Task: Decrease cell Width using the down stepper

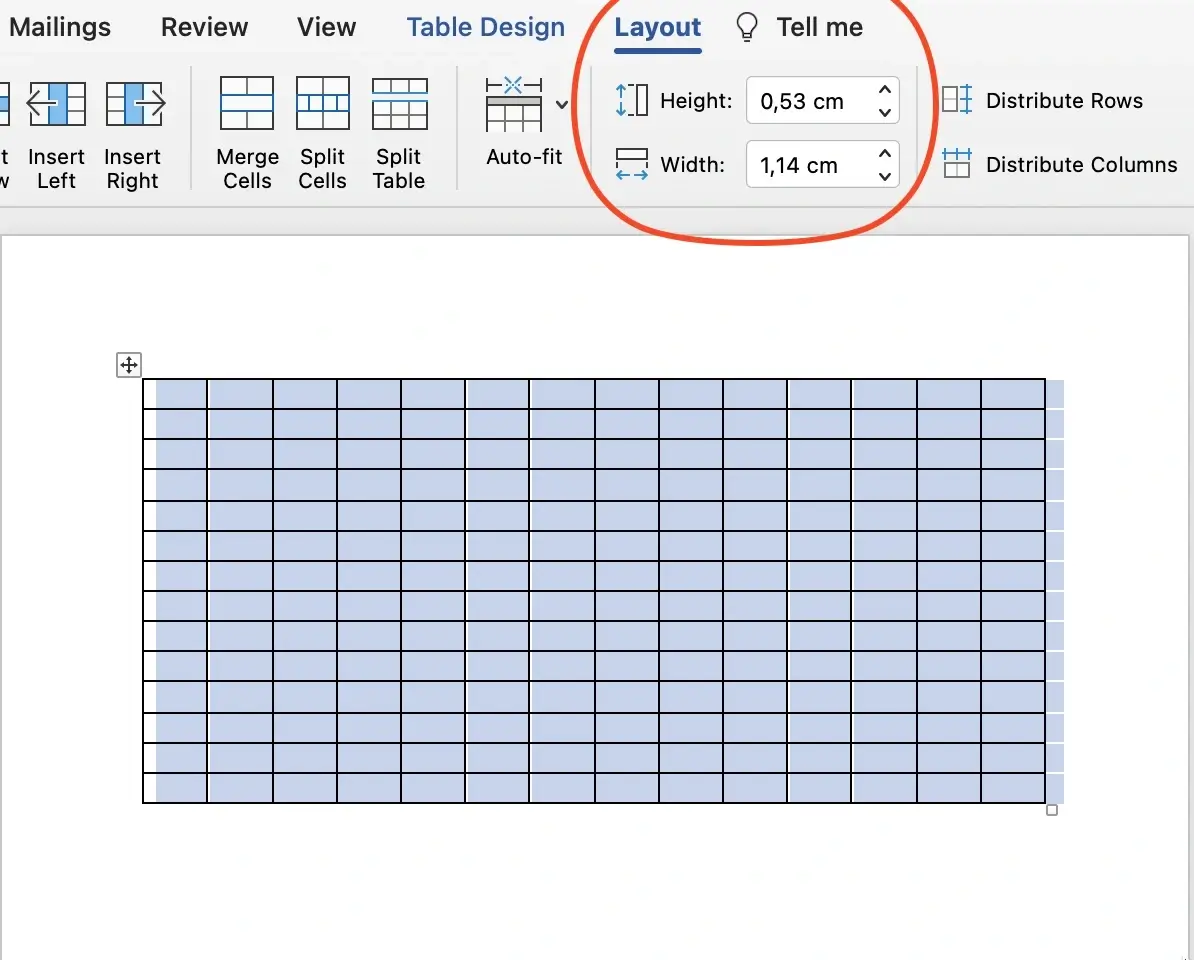Action: click(884, 174)
